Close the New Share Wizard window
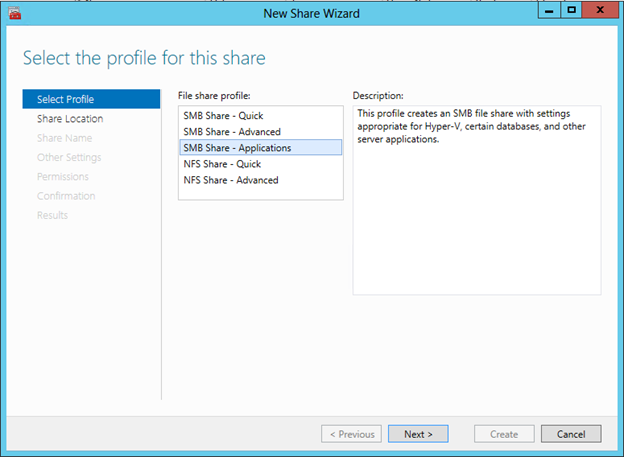This screenshot has height=457, width=624. click(x=599, y=10)
